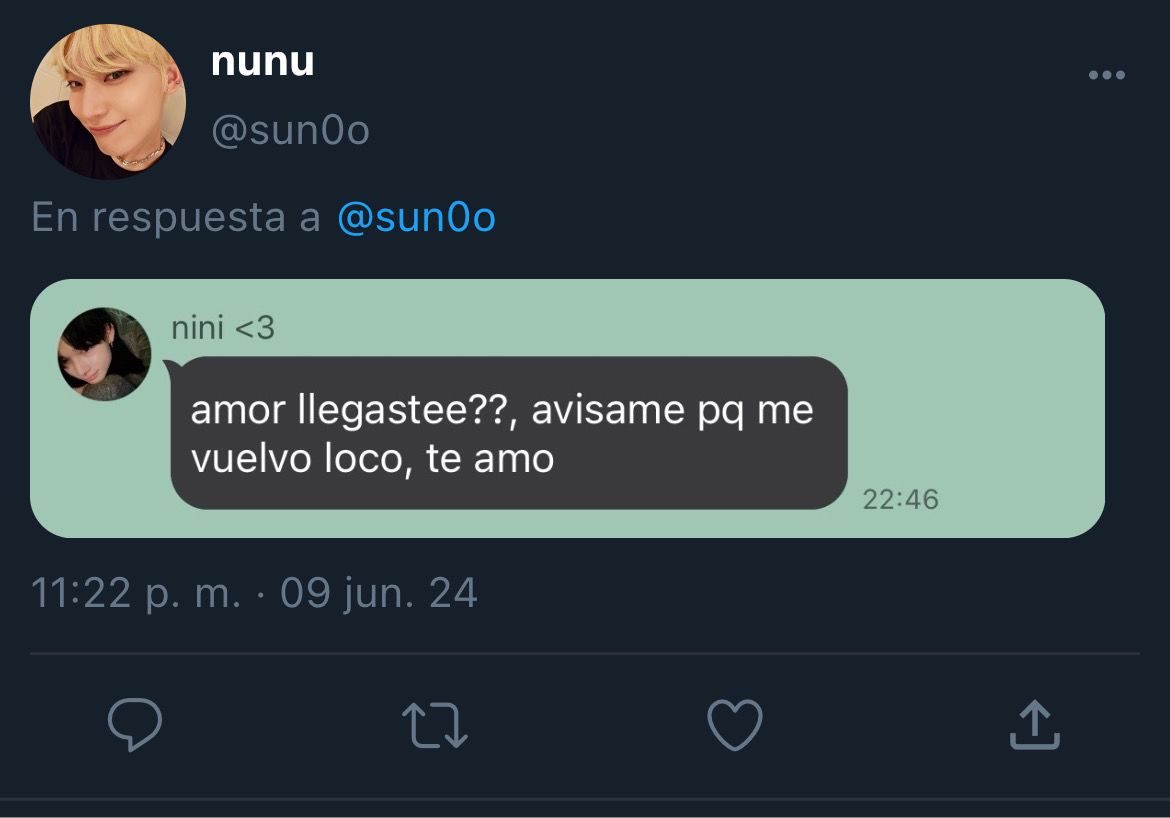Click the '09 jun. 24' date

[378, 593]
